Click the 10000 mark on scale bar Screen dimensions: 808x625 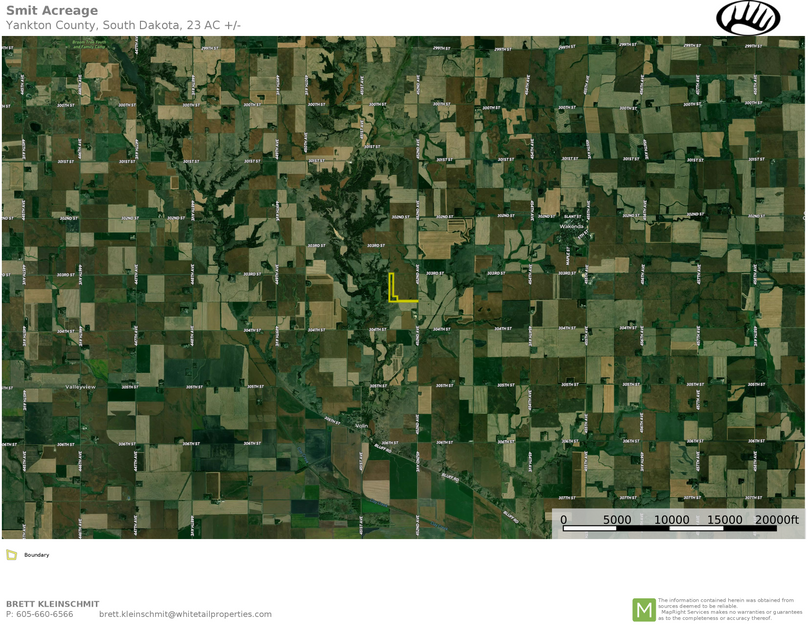671,520
